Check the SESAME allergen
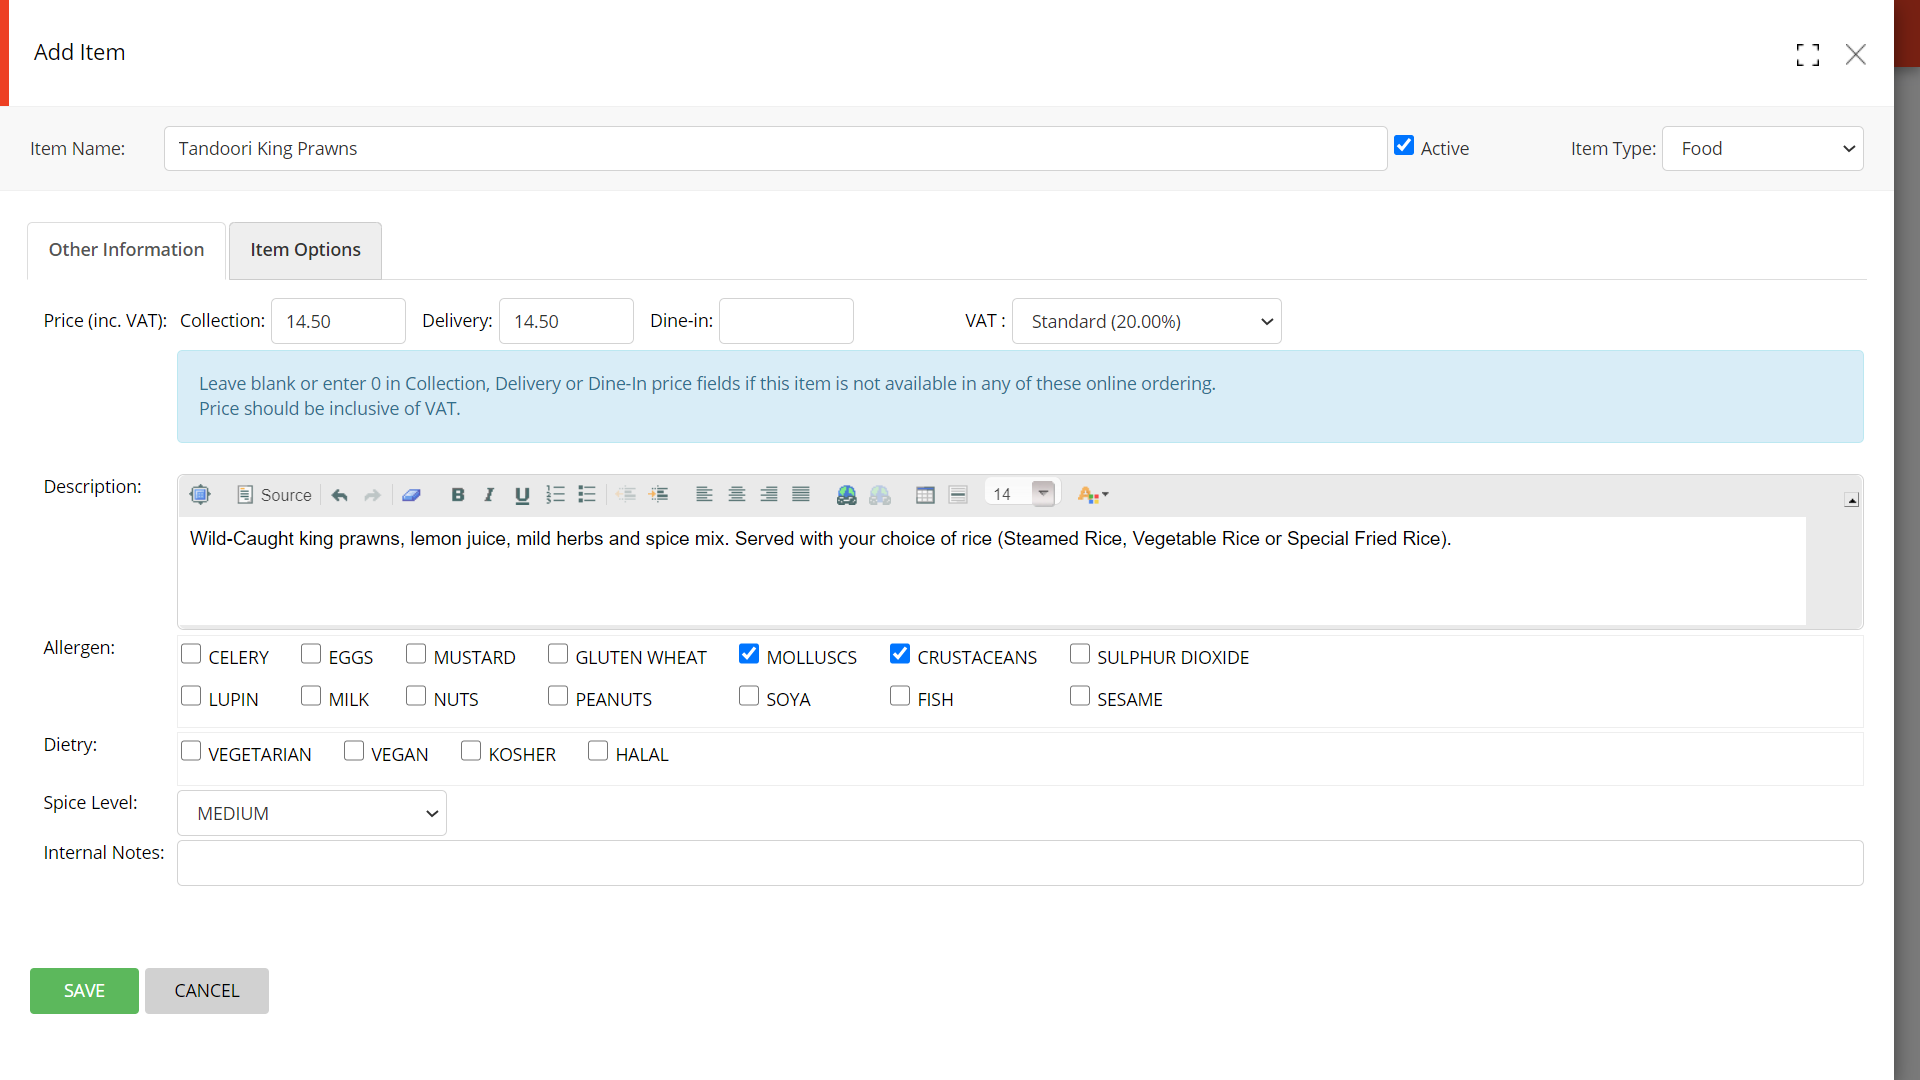Image resolution: width=1920 pixels, height=1080 pixels. [x=1080, y=696]
